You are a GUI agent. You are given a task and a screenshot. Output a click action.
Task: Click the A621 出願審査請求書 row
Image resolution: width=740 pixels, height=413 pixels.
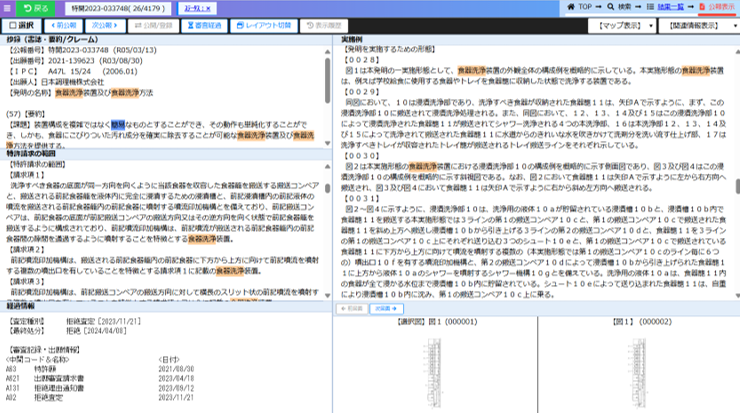[x=100, y=379]
